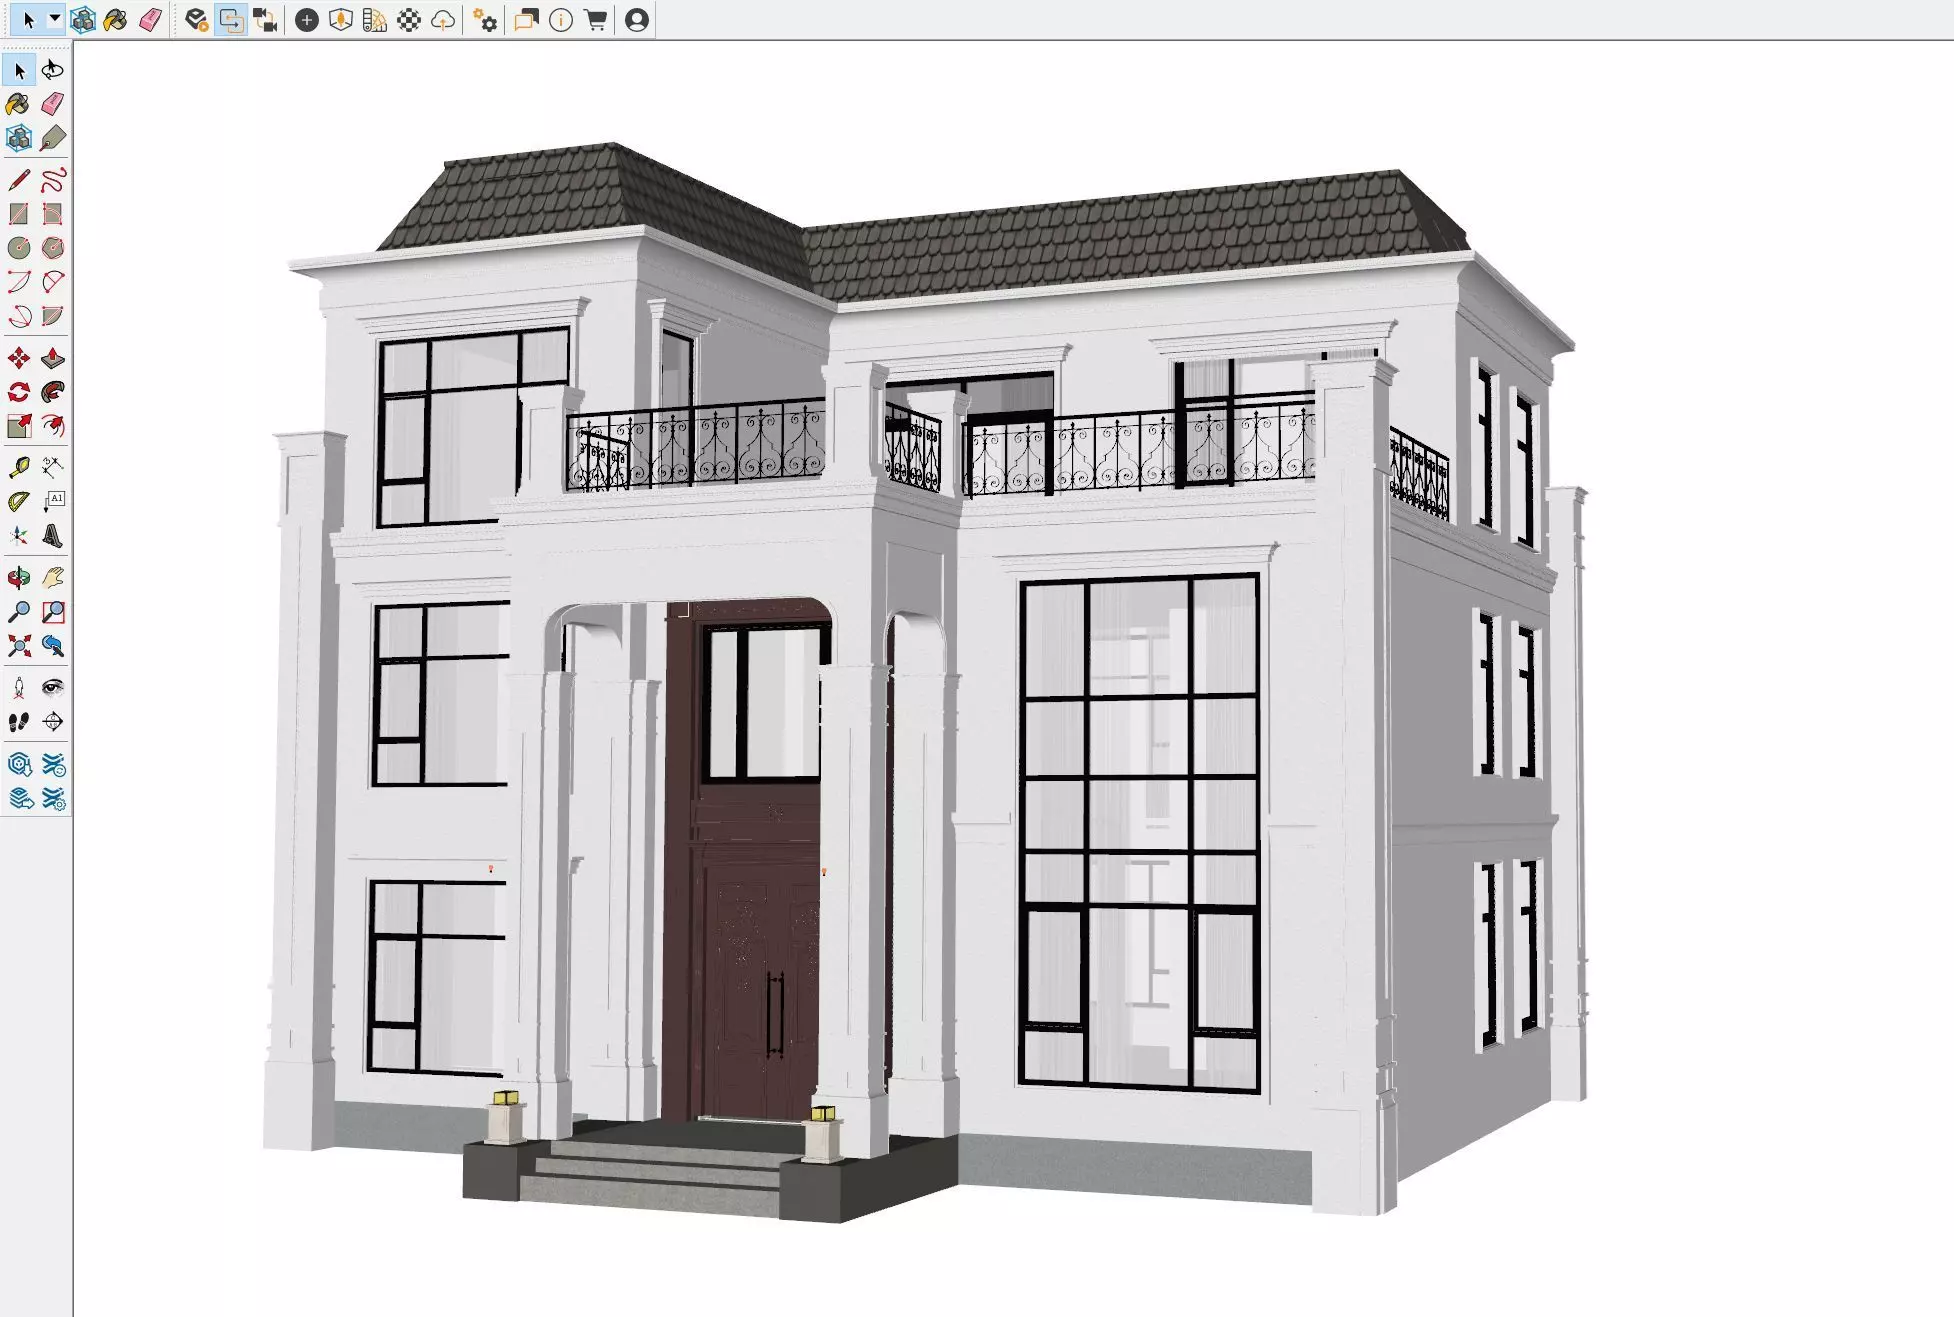The height and width of the screenshot is (1317, 1954).
Task: Select the Rotated Rectangle tool
Action: (53, 214)
